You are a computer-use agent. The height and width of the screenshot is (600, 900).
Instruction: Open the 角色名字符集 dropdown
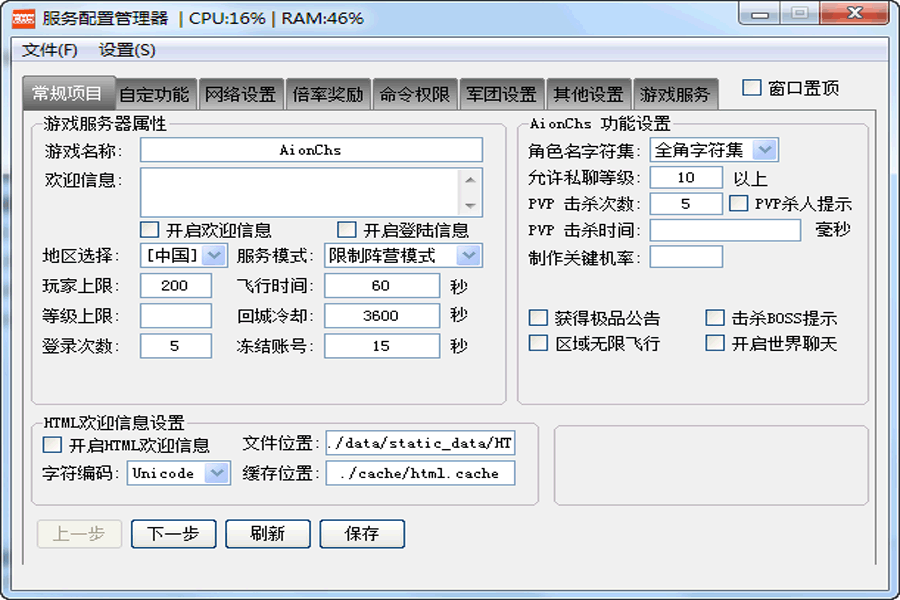[x=764, y=150]
